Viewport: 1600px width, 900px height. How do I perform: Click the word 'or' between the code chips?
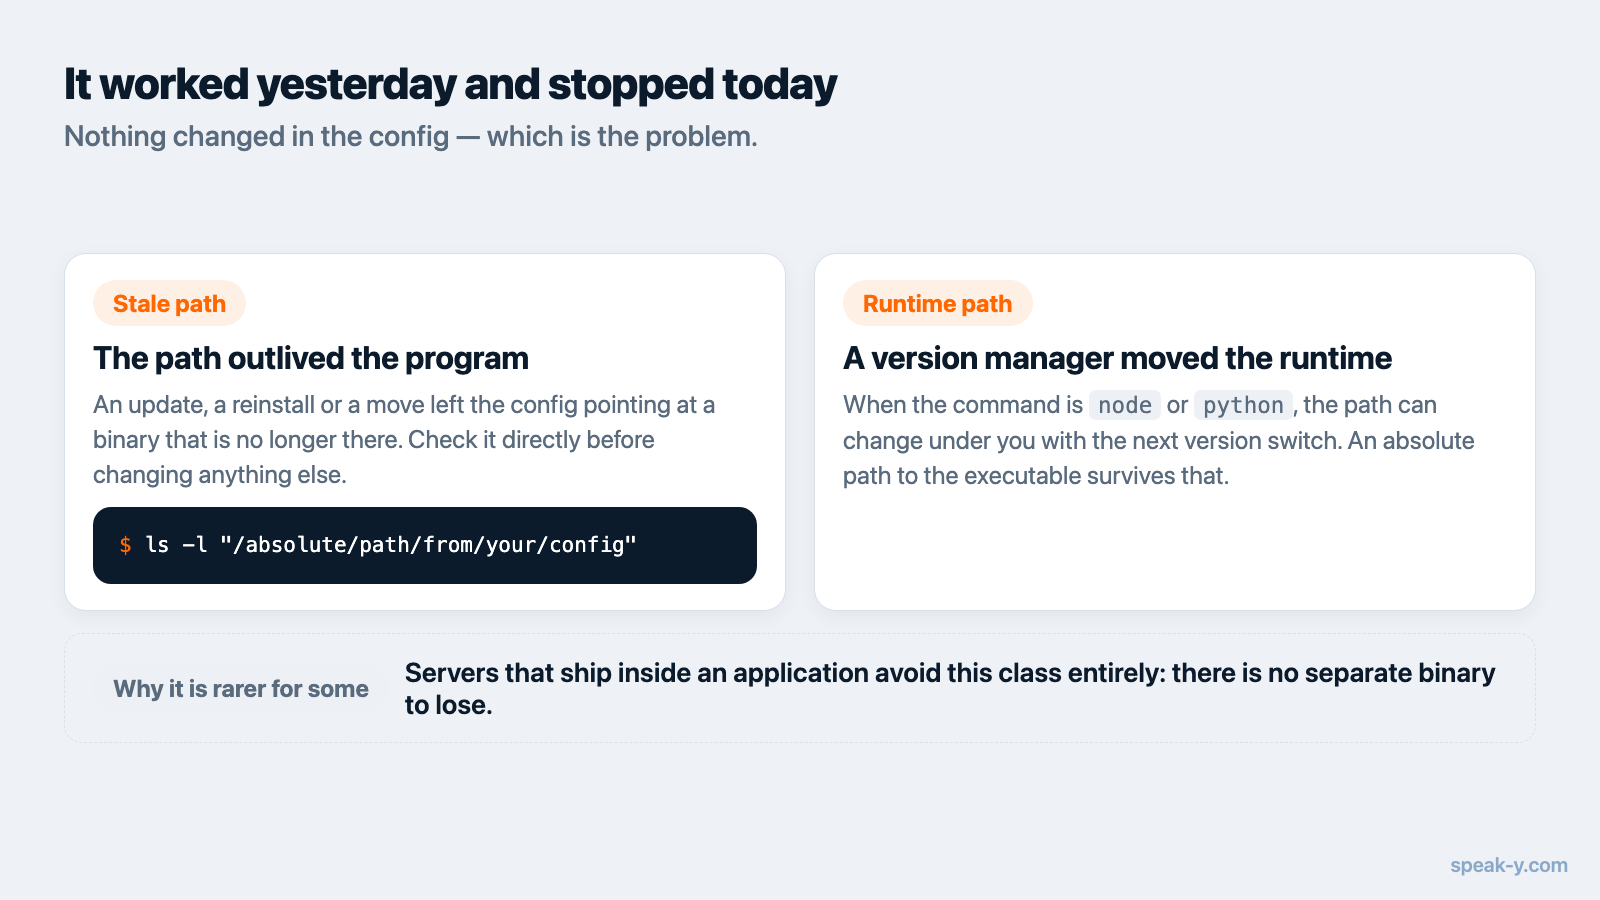tap(1177, 405)
